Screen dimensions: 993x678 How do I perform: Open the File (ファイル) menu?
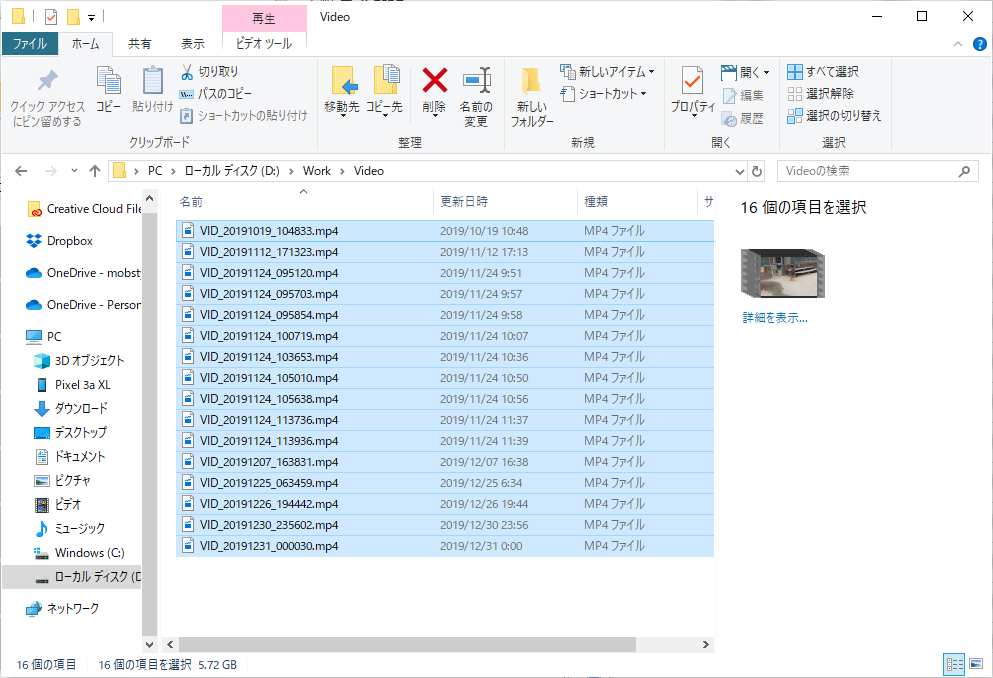pos(29,44)
